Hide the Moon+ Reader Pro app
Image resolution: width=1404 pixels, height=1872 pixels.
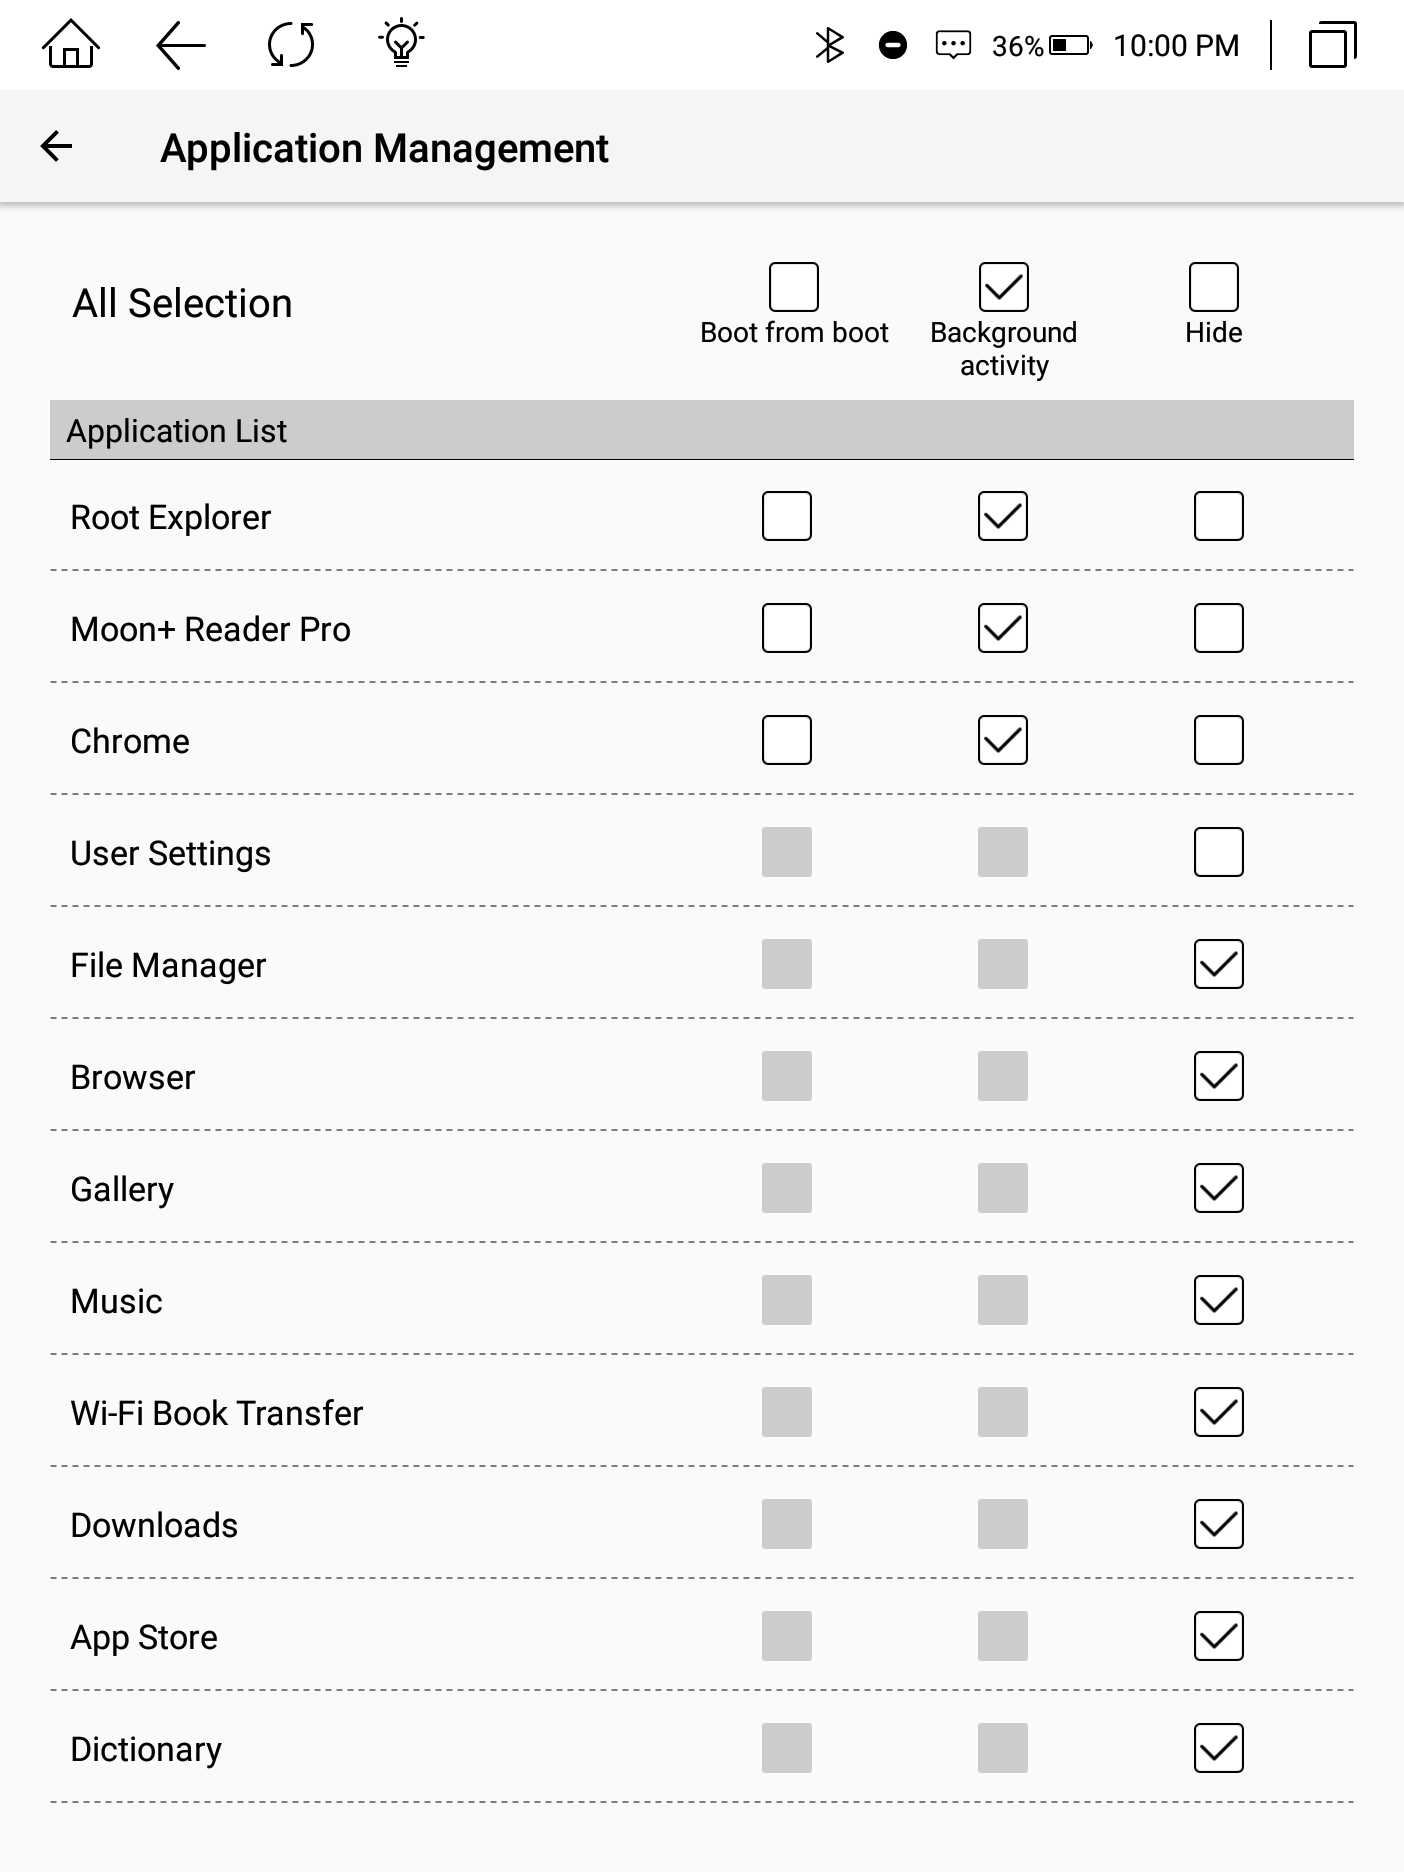click(x=1218, y=628)
